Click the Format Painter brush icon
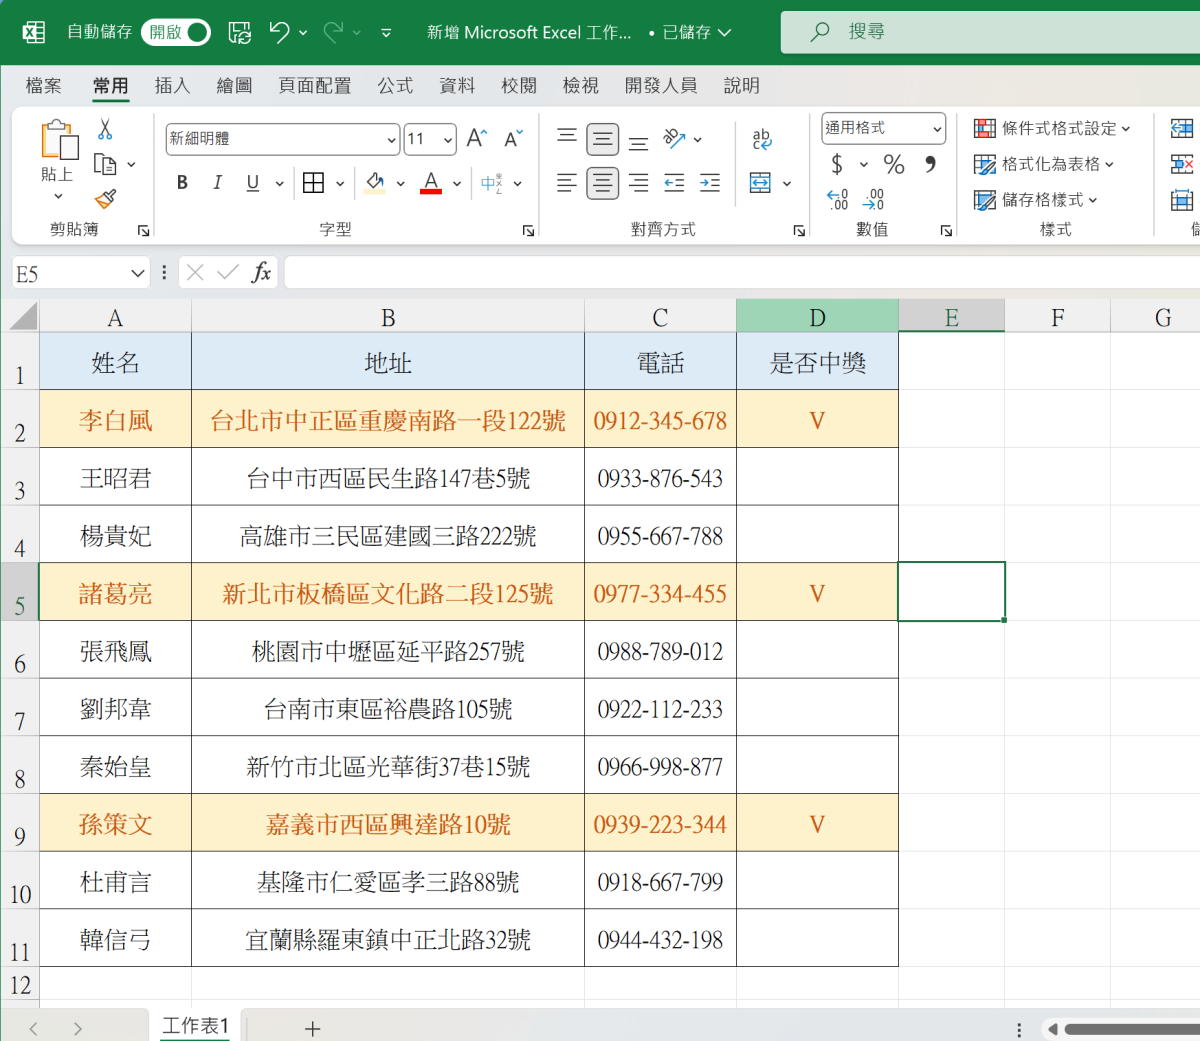The width and height of the screenshot is (1200, 1041). click(106, 199)
